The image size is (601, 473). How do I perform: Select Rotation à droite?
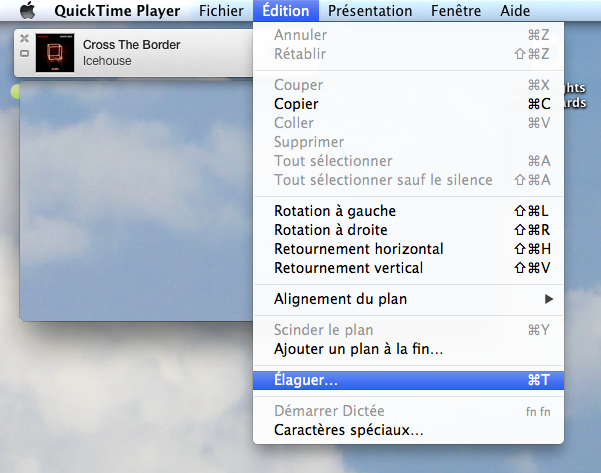point(333,230)
